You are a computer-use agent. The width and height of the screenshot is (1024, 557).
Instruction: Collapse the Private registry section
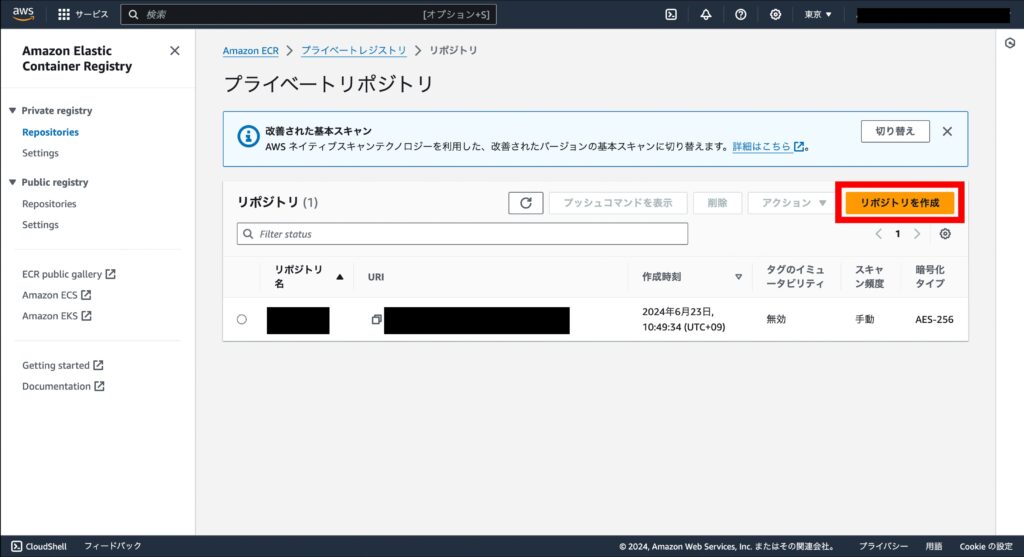12,111
